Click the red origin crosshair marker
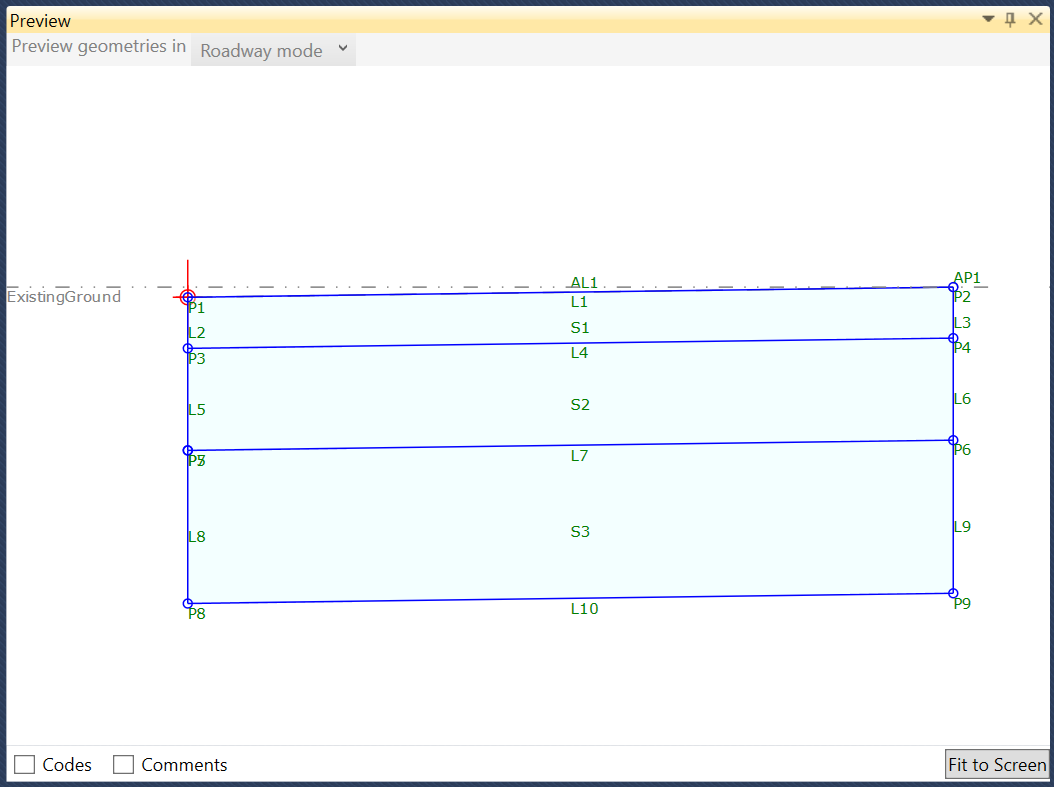1054x787 pixels. point(188,296)
